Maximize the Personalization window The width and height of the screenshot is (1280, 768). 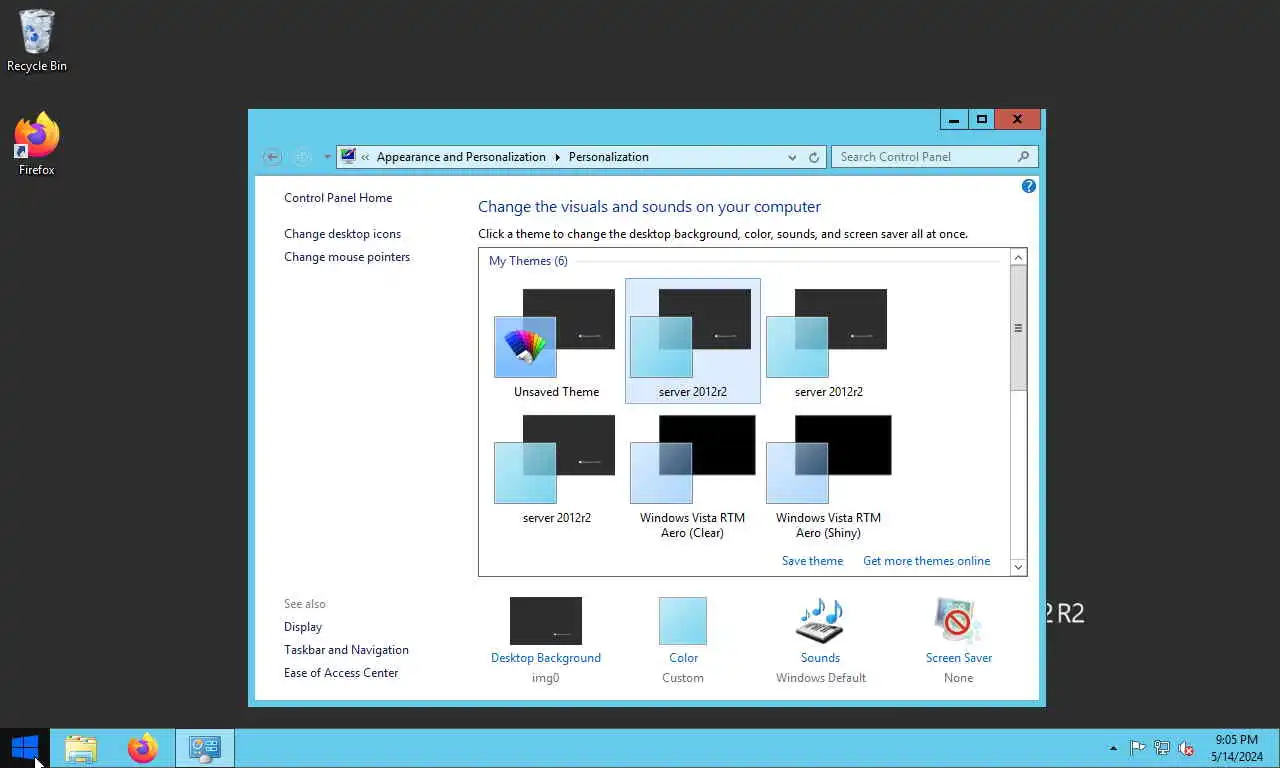(982, 120)
